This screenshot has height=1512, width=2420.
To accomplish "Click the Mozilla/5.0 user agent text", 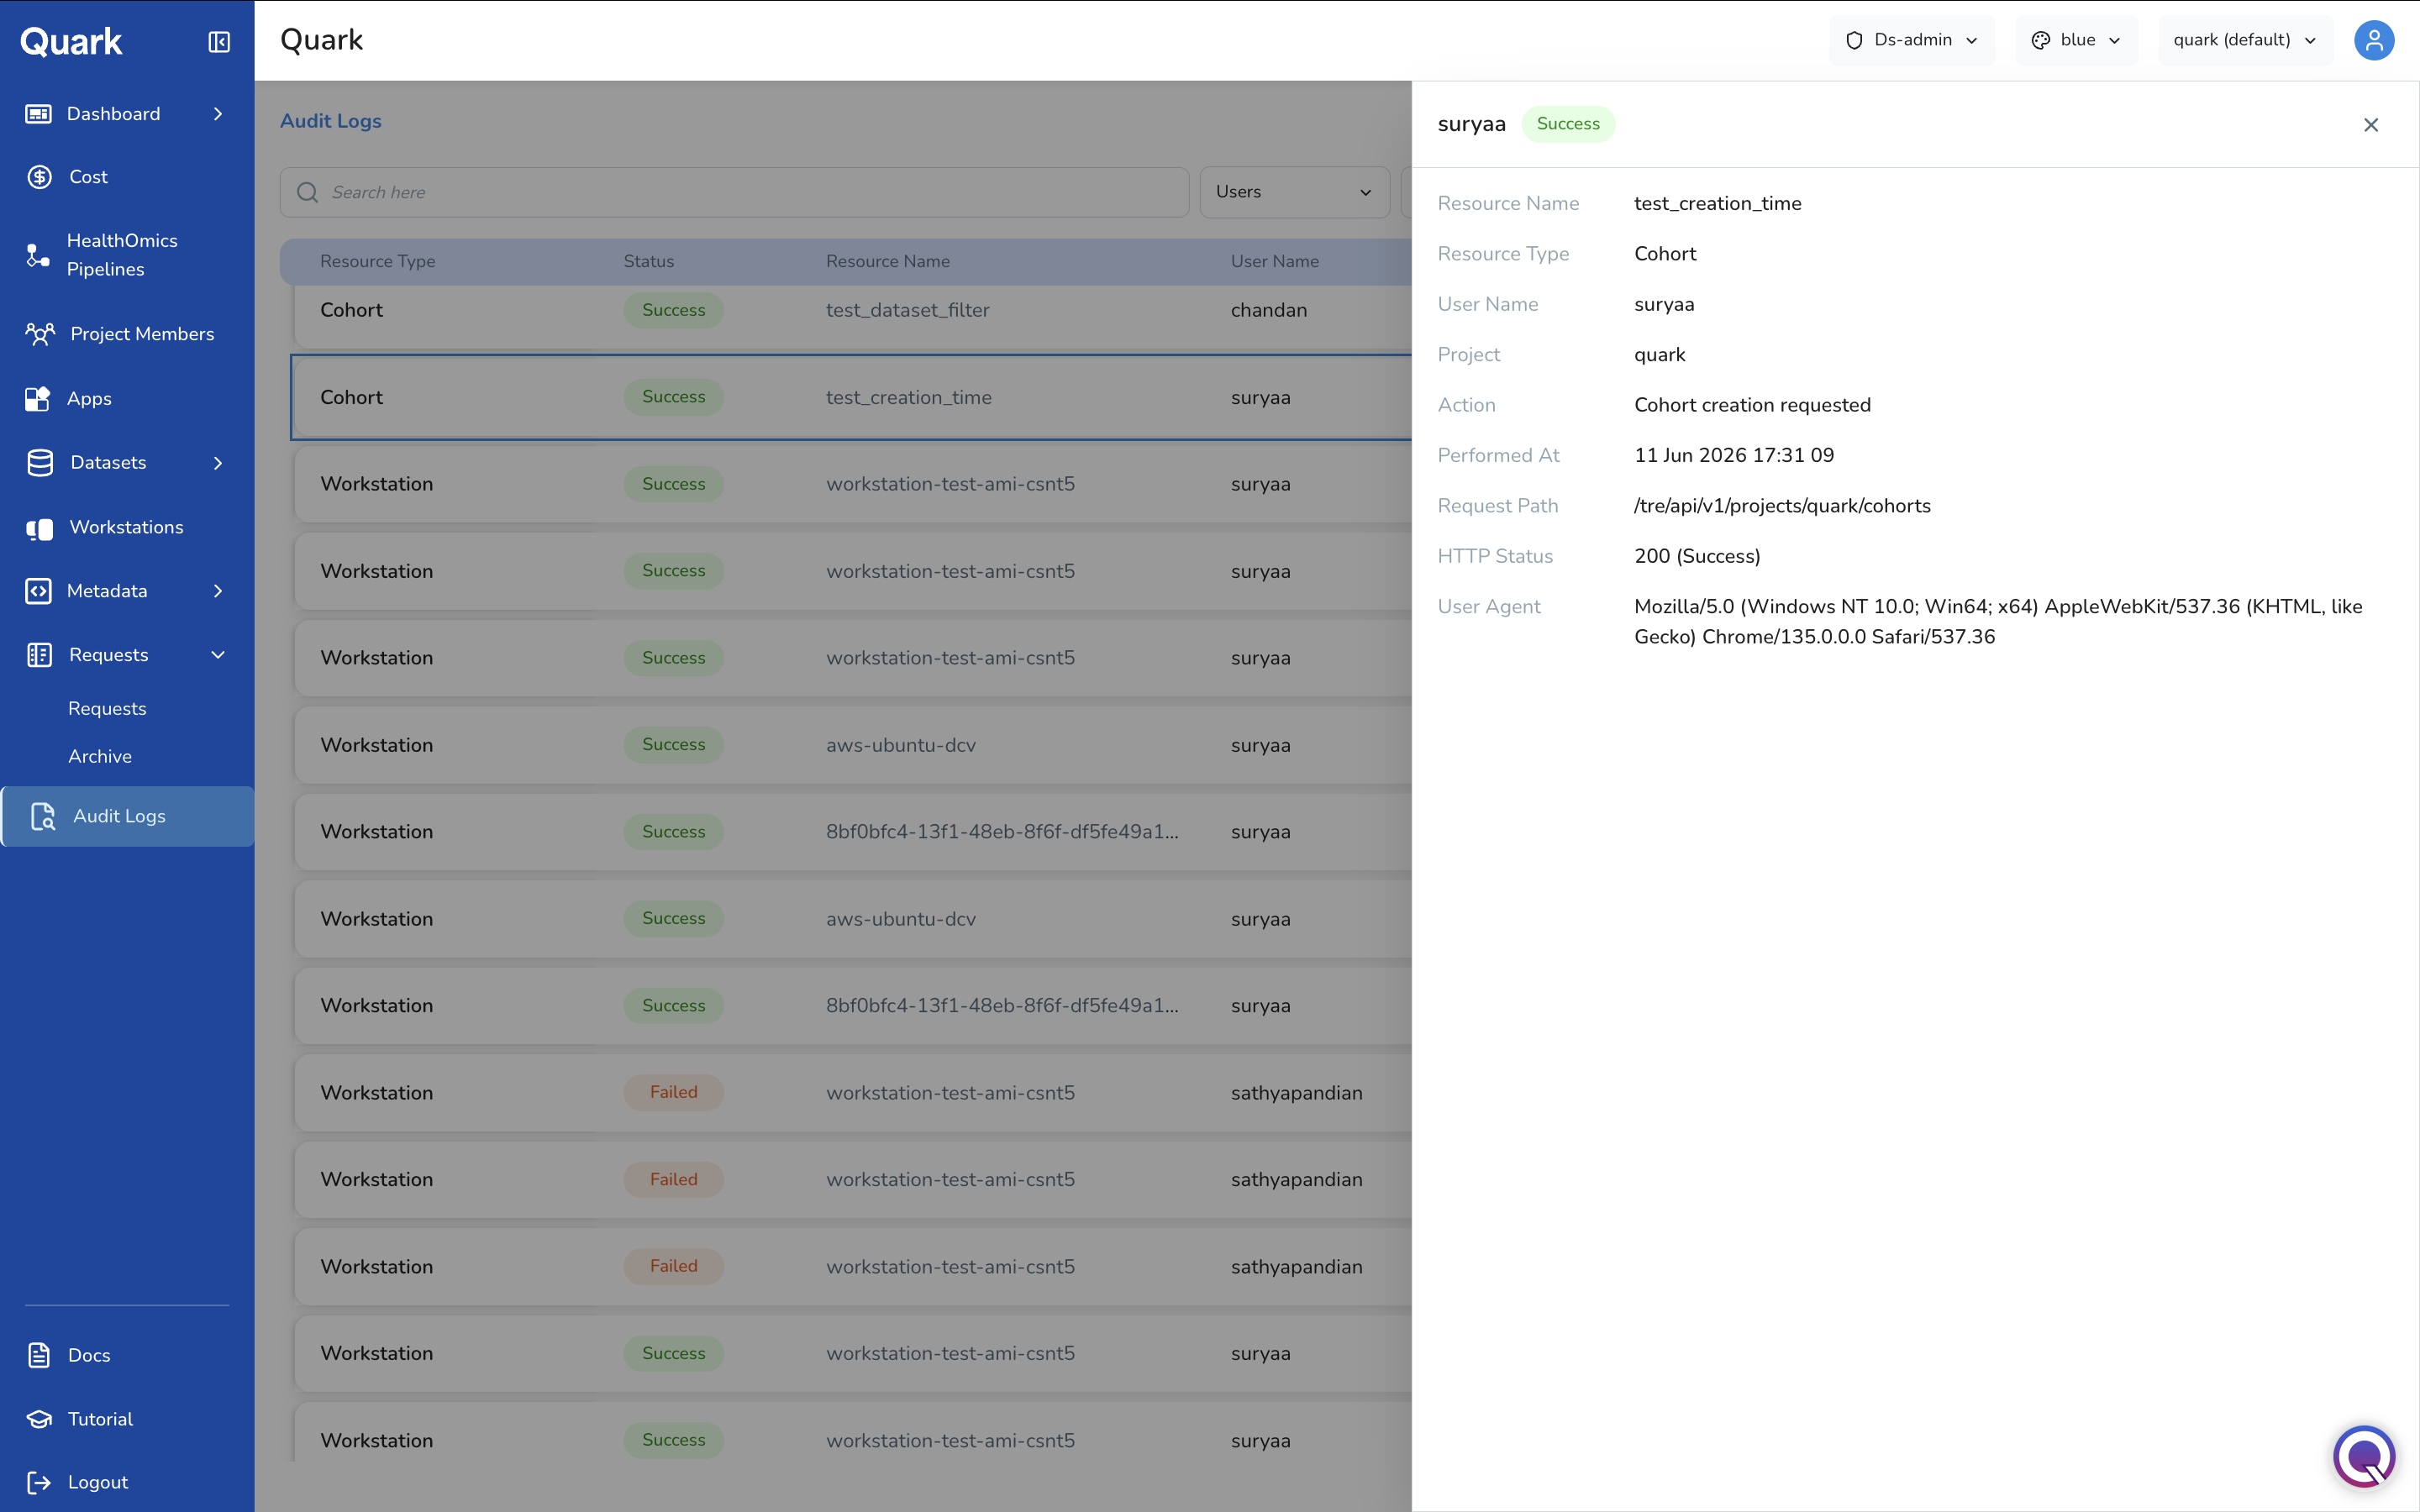I will [x=1998, y=622].
